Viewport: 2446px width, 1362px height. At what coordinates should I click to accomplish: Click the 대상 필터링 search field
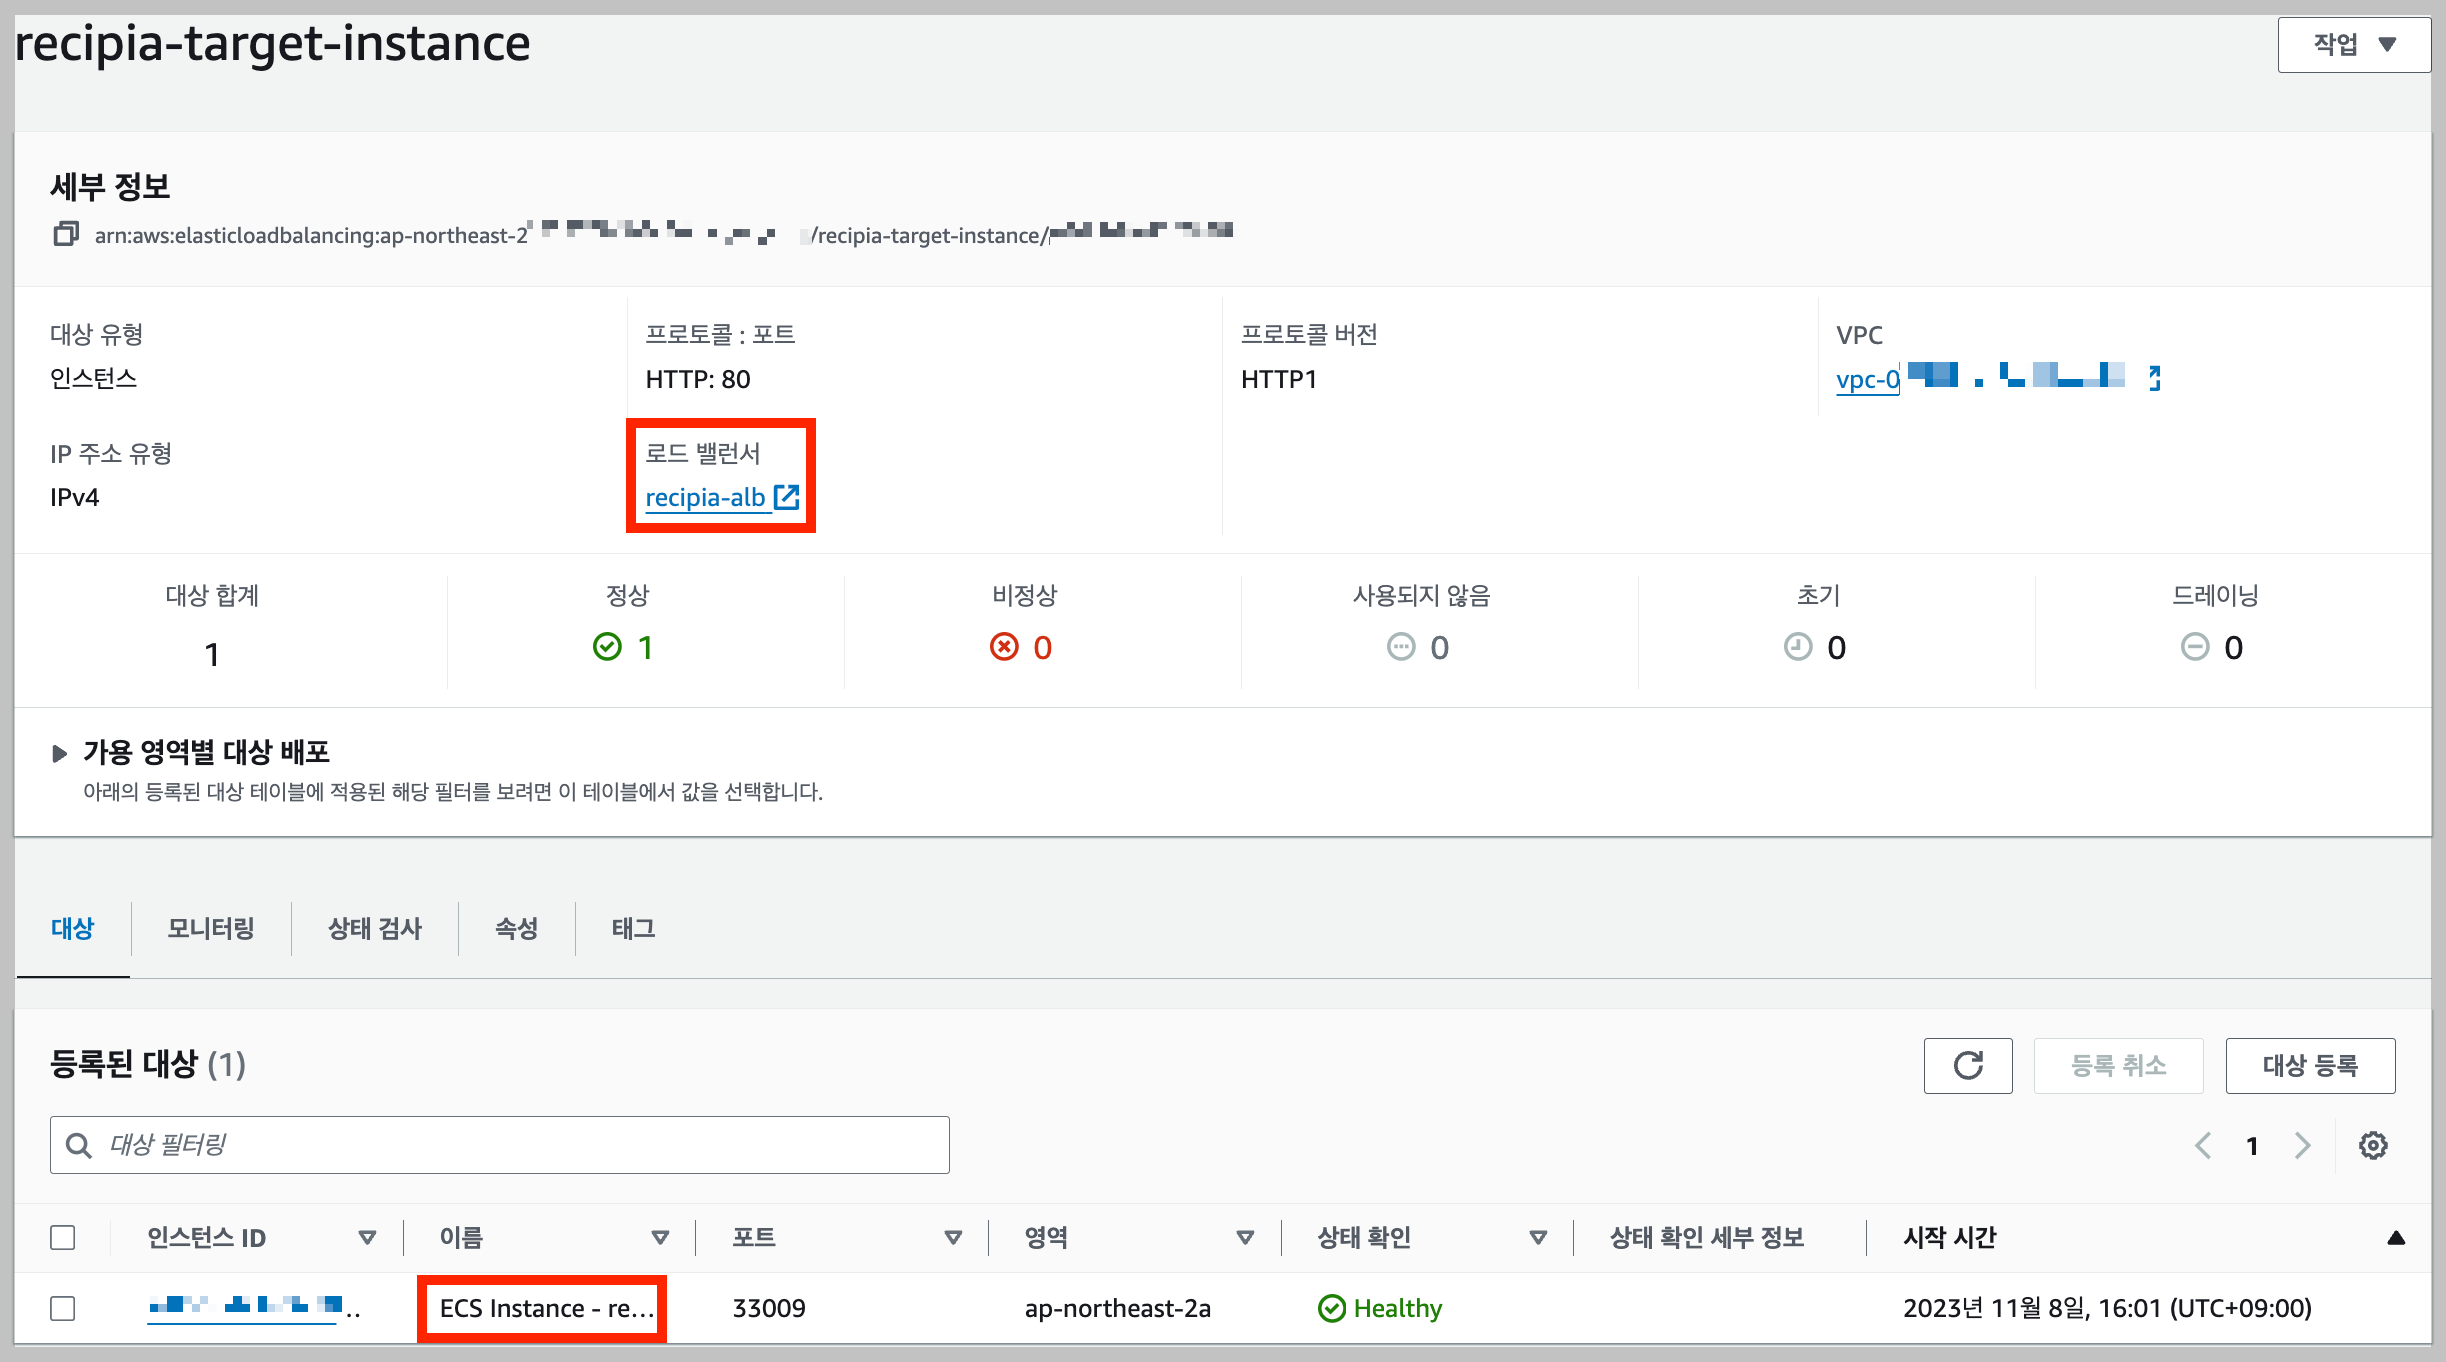pos(500,1145)
